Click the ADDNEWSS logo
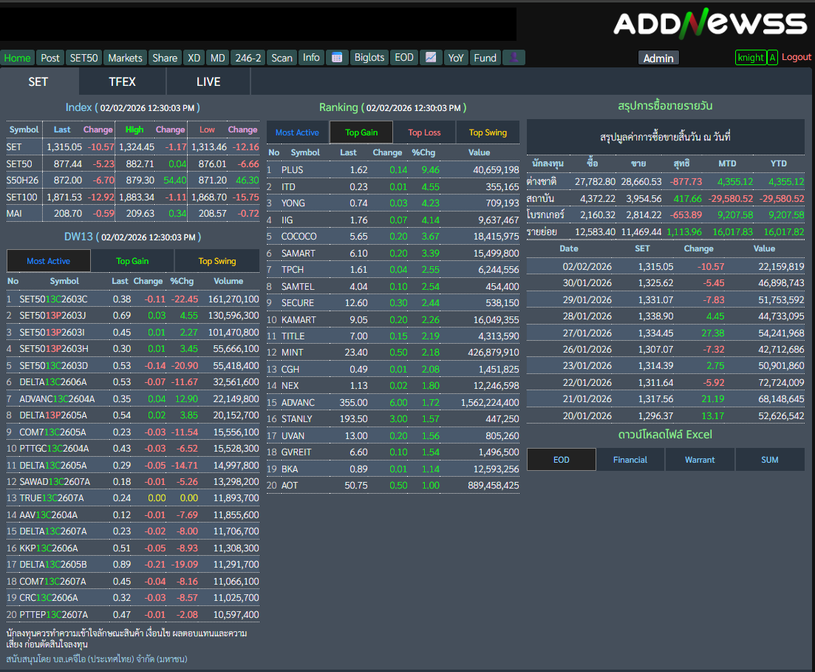The image size is (815, 672). click(710, 24)
